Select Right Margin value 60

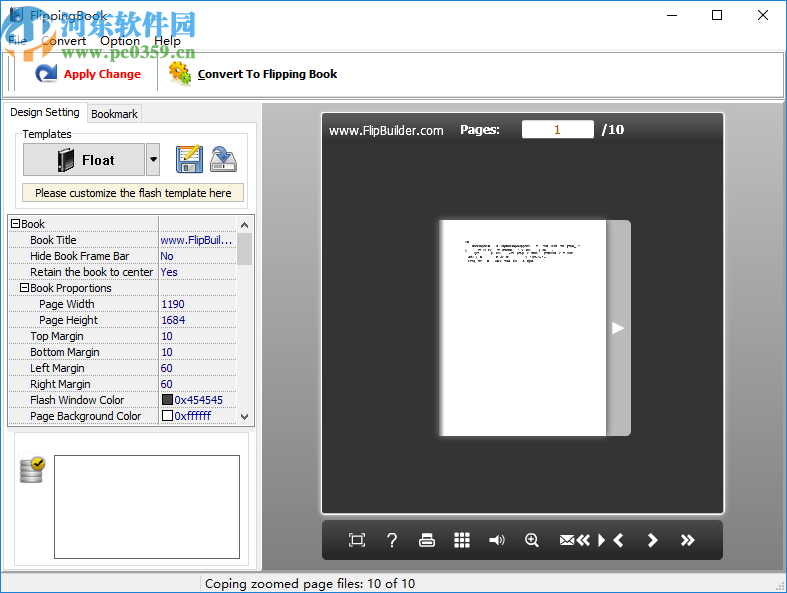[197, 384]
